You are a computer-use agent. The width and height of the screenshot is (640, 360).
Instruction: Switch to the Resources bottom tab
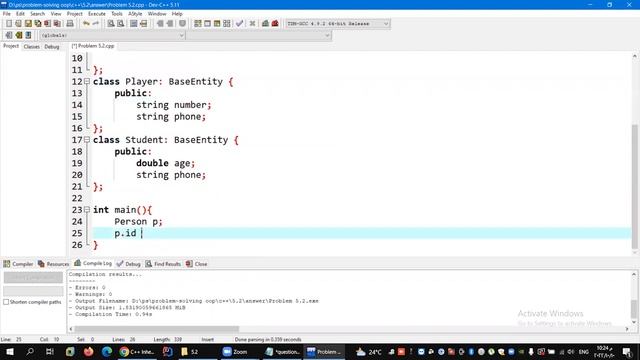53,264
